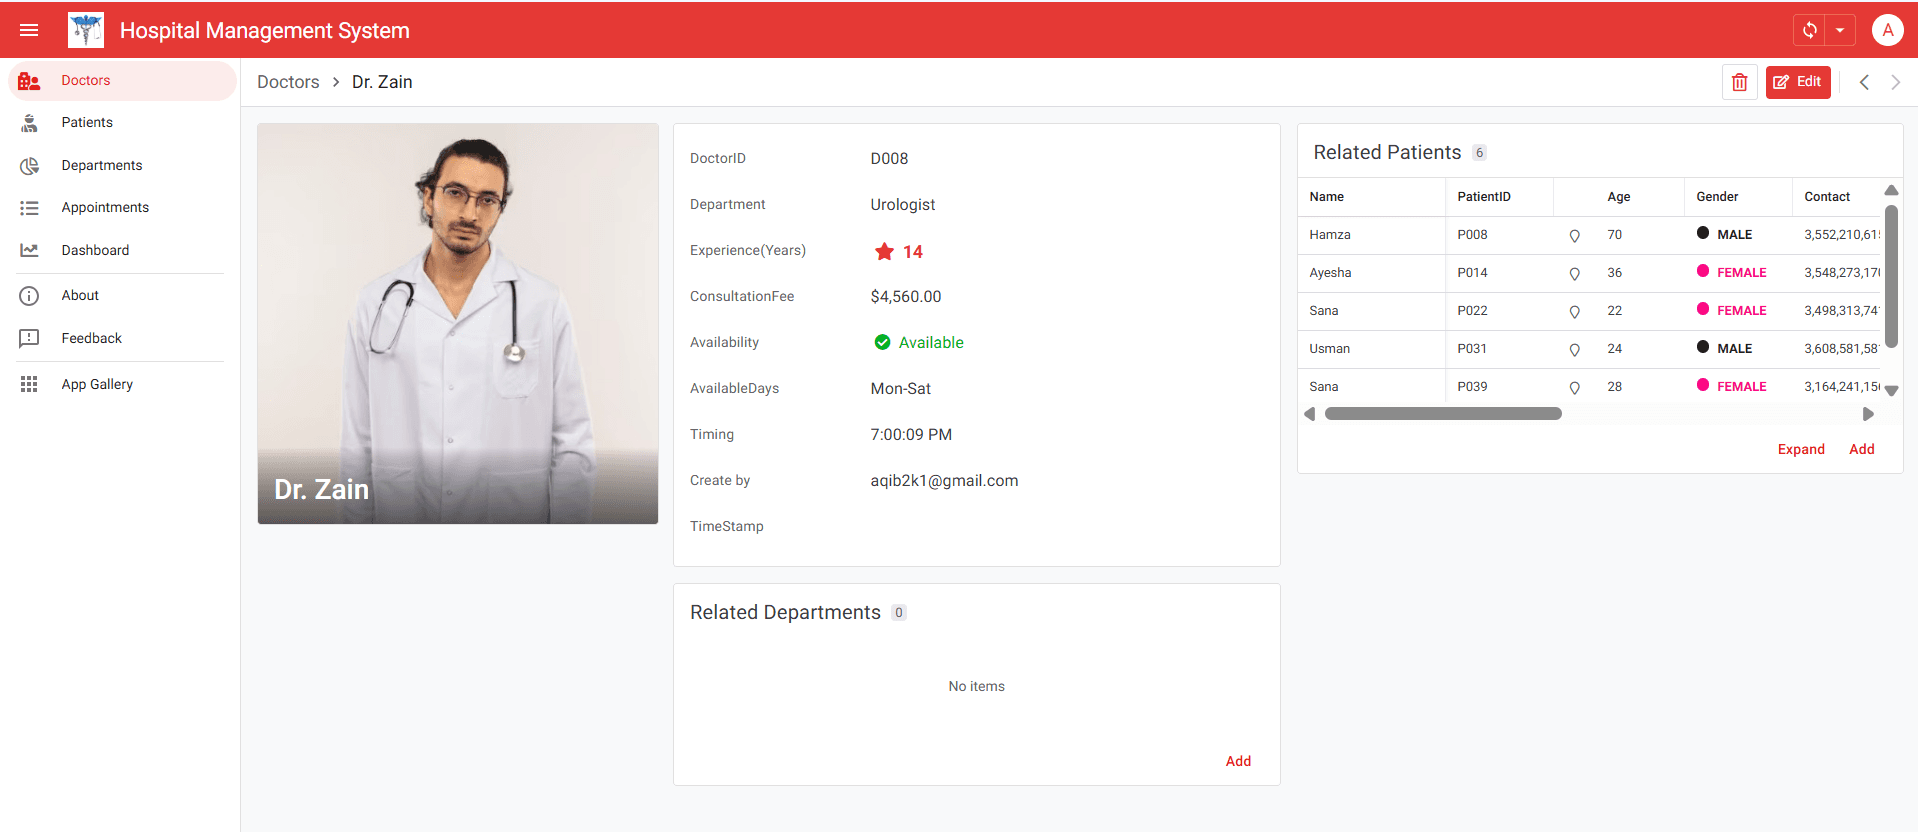Sort by Age column header
The width and height of the screenshot is (1918, 832).
pyautogui.click(x=1619, y=197)
